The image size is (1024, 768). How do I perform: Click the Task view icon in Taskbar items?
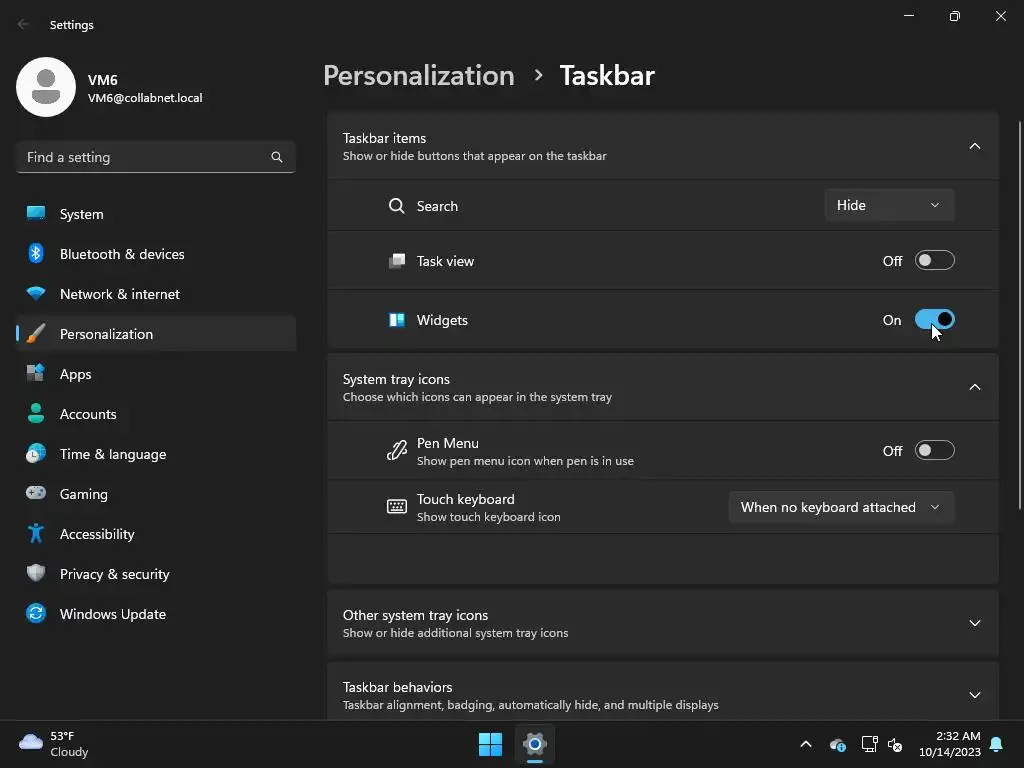coord(396,261)
